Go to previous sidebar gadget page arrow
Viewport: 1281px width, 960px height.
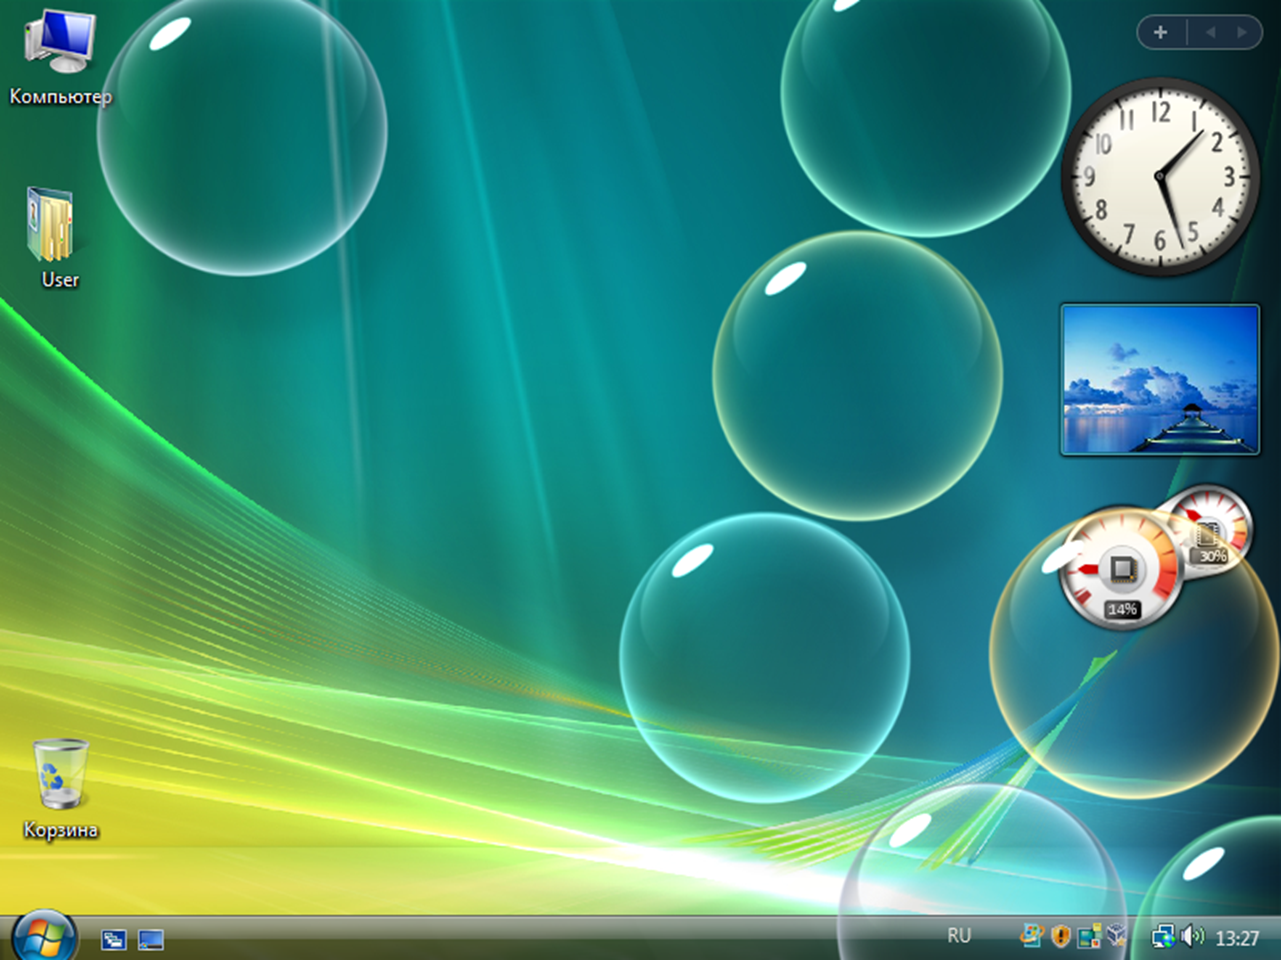coord(1210,32)
